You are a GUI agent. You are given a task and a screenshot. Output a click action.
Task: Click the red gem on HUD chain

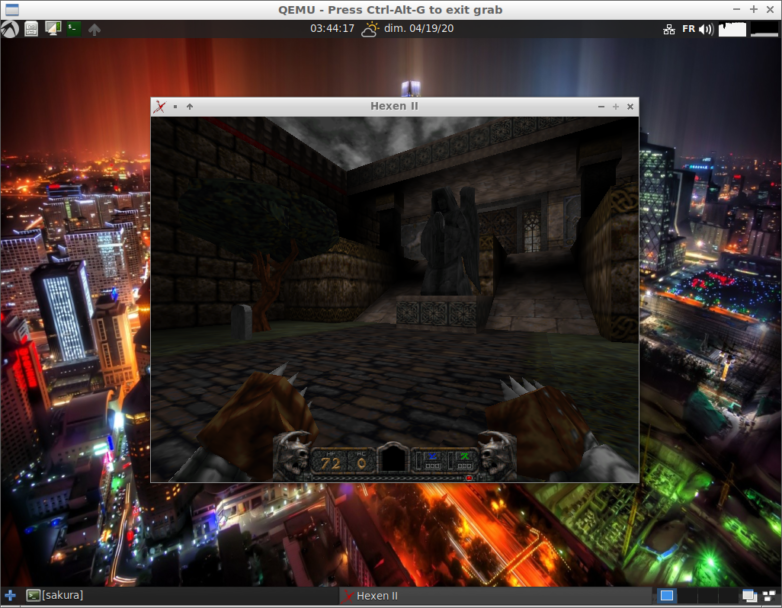pos(469,478)
